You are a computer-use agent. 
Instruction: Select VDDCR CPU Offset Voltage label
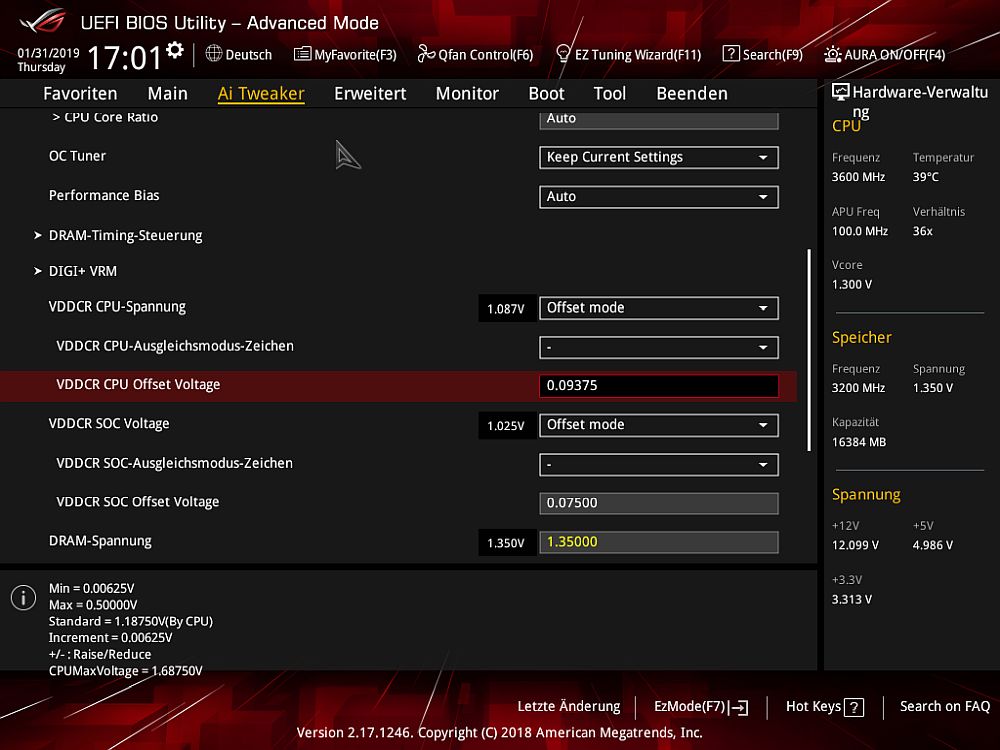point(138,385)
